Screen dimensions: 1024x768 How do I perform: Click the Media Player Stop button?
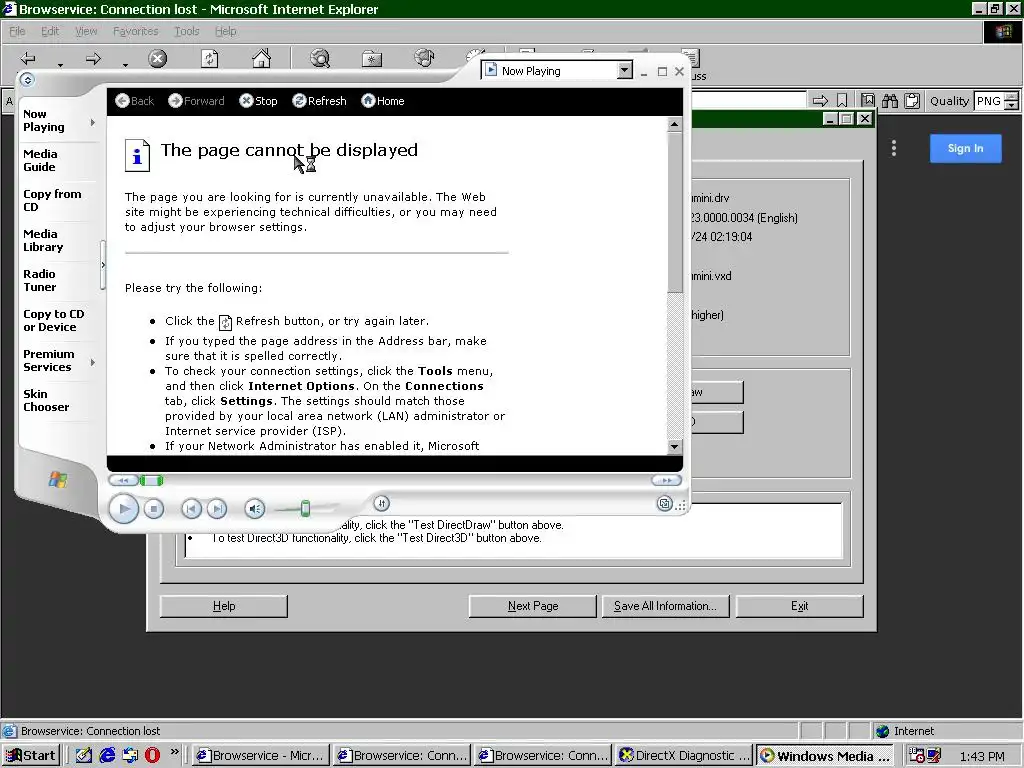click(x=153, y=509)
